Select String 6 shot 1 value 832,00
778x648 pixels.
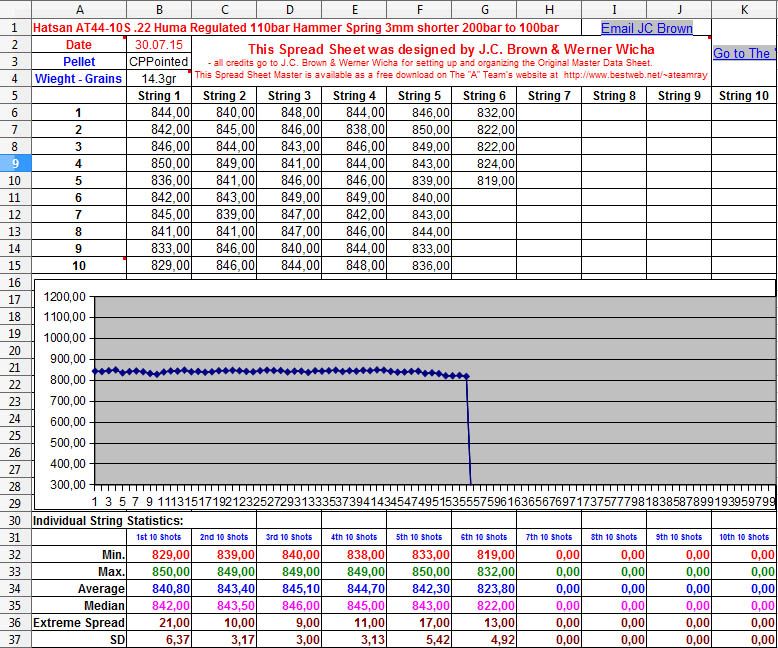pyautogui.click(x=484, y=113)
